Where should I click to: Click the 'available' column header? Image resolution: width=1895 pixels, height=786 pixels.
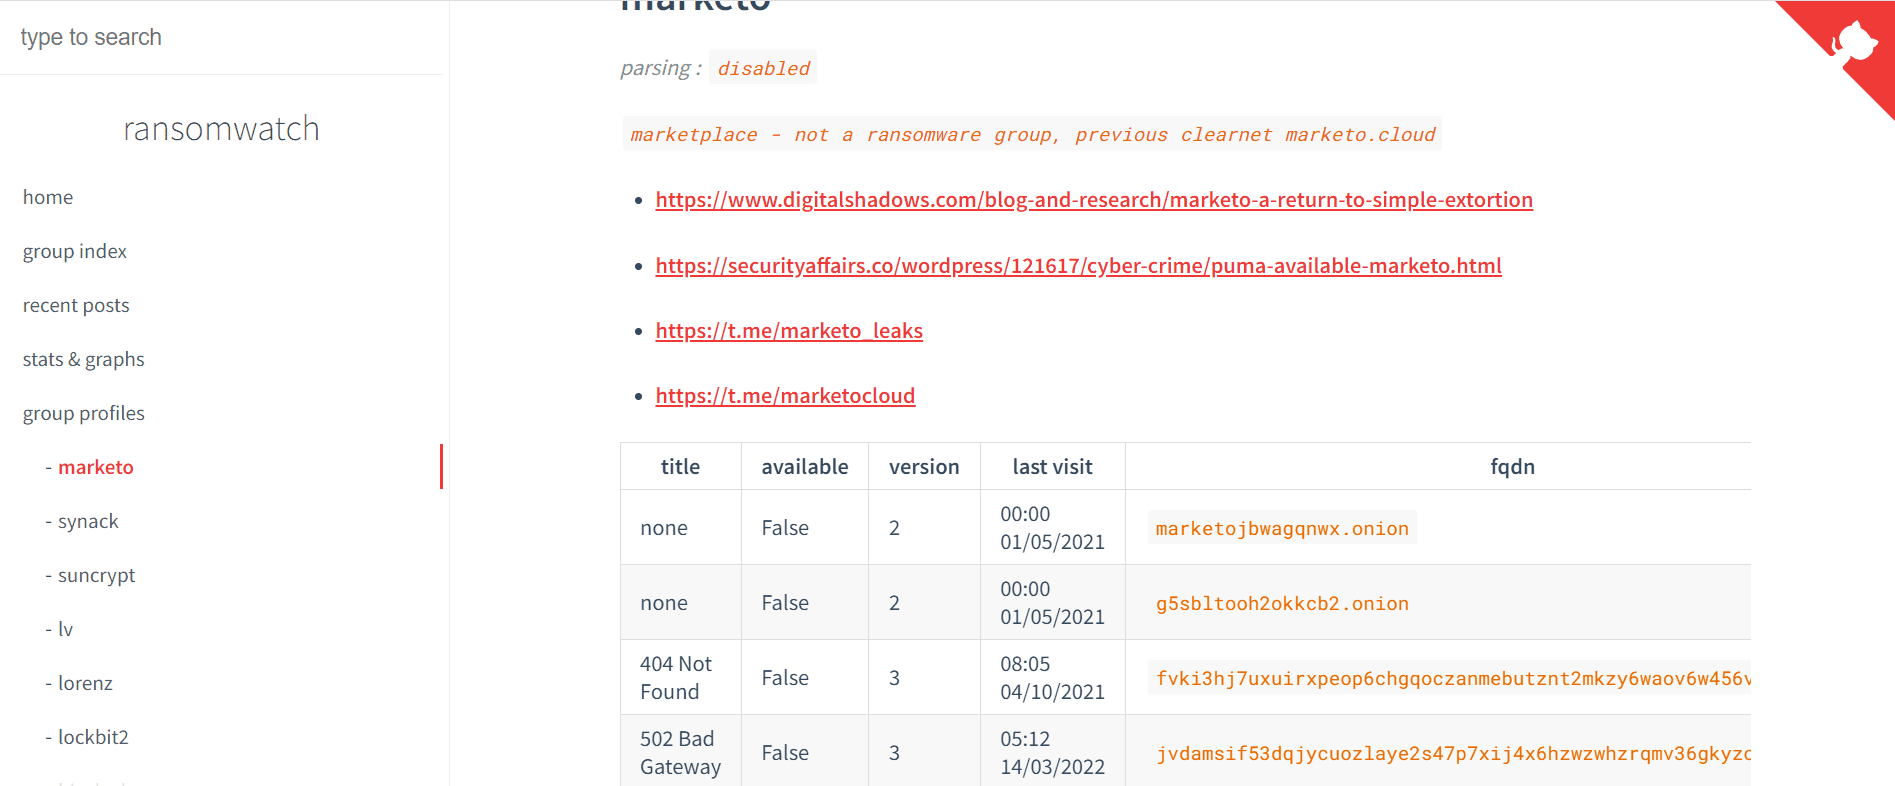[x=804, y=467]
